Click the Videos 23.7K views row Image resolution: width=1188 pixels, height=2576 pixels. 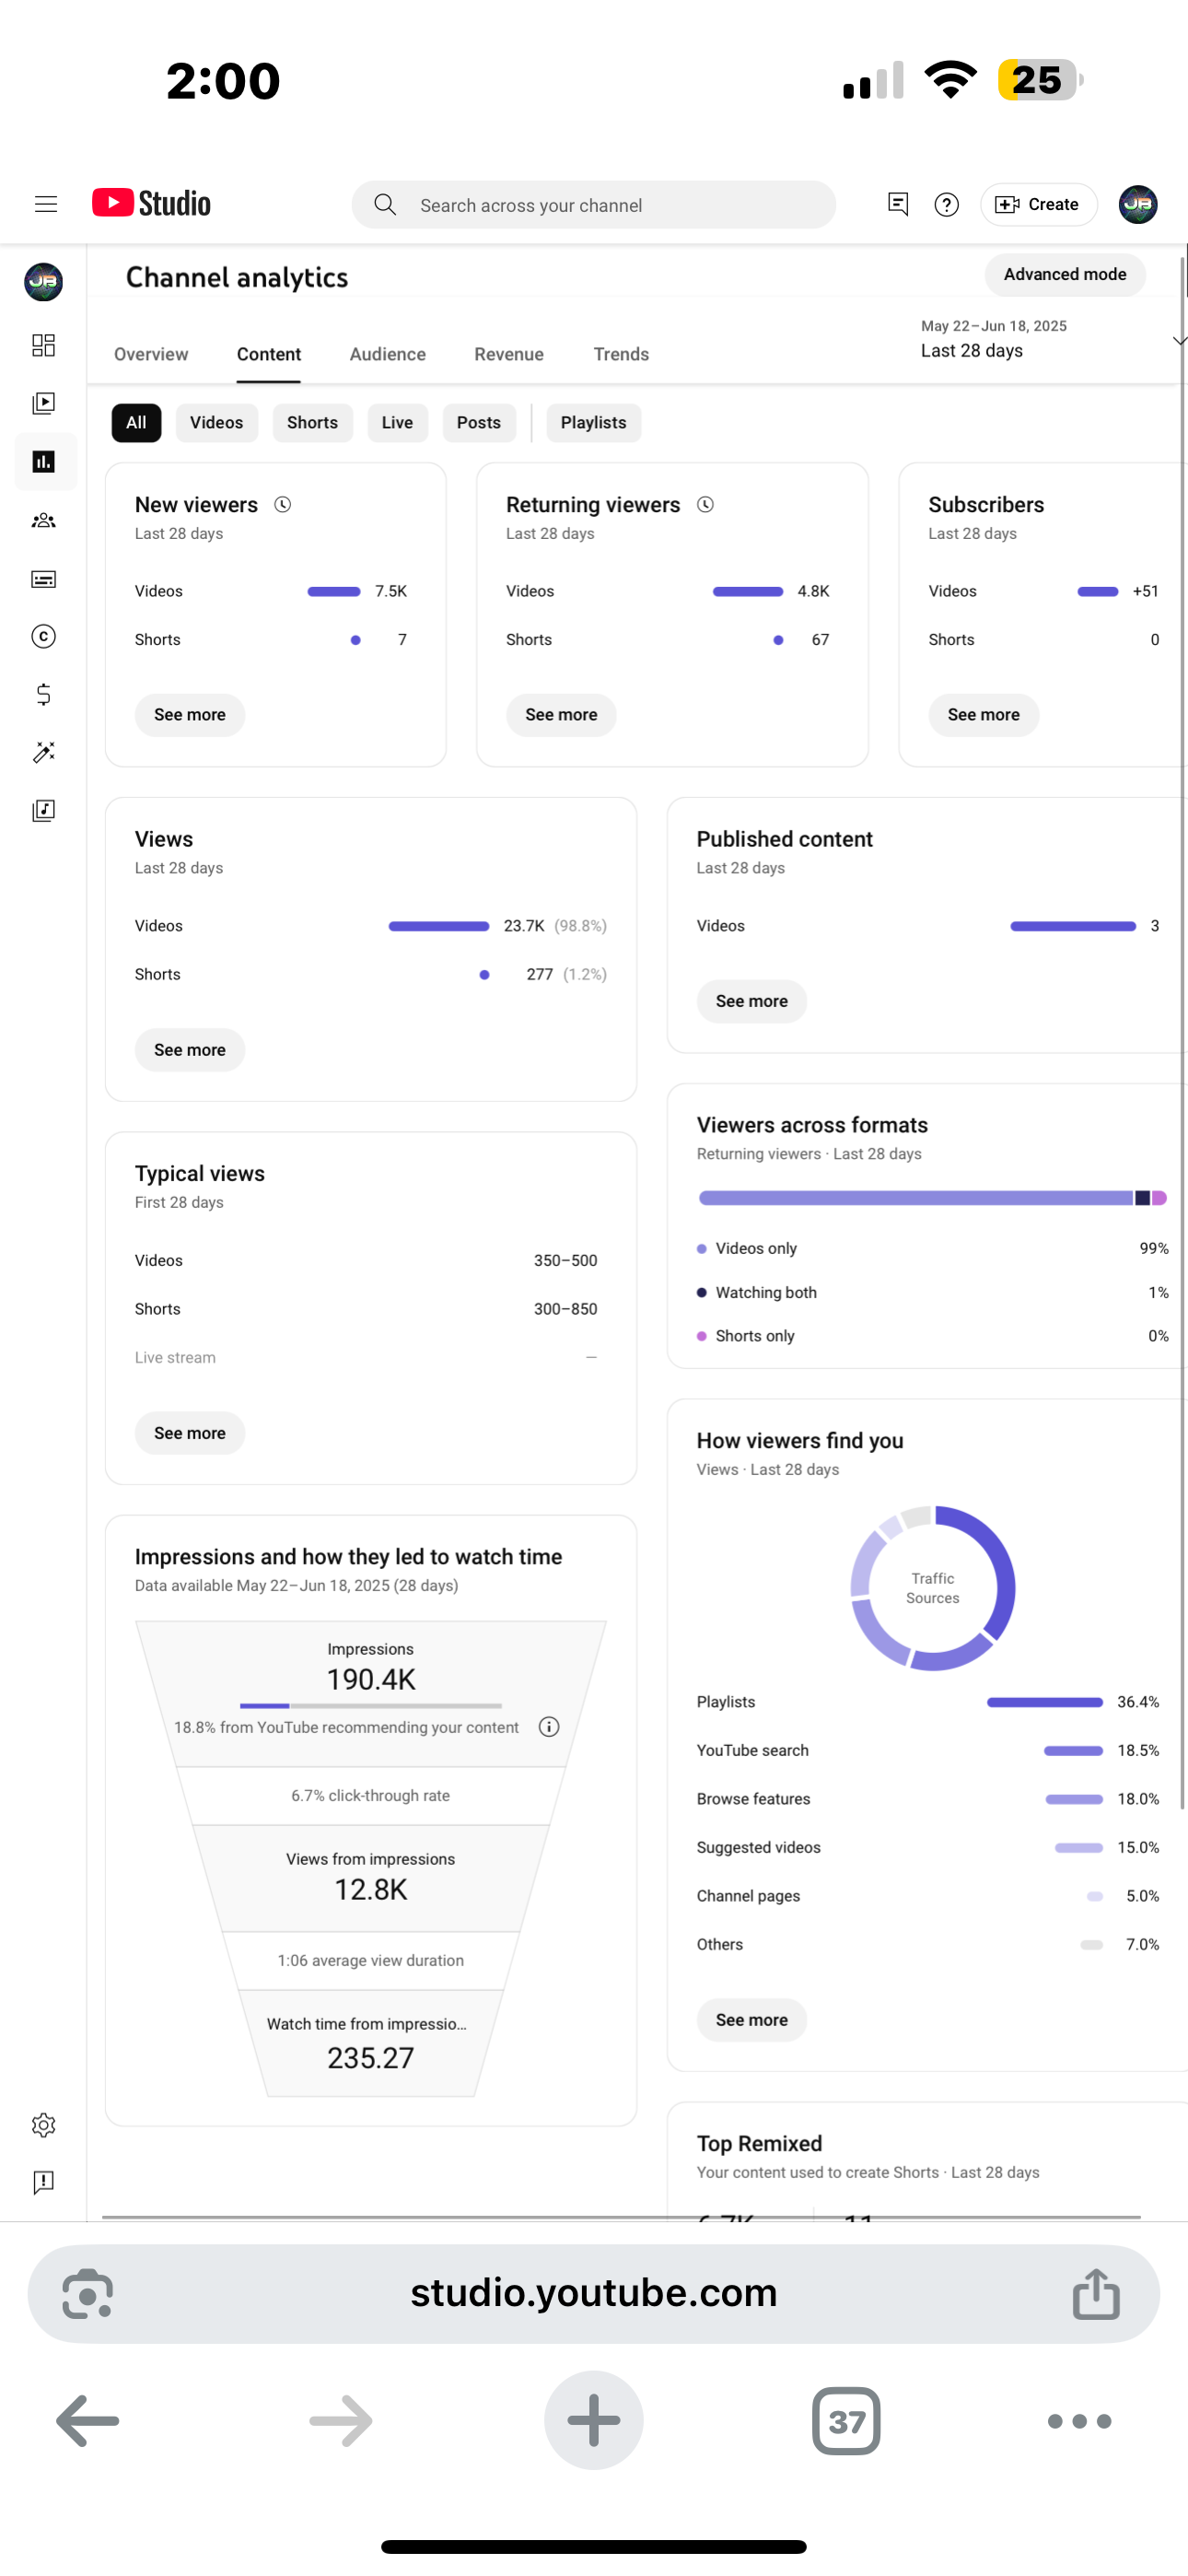pos(371,926)
